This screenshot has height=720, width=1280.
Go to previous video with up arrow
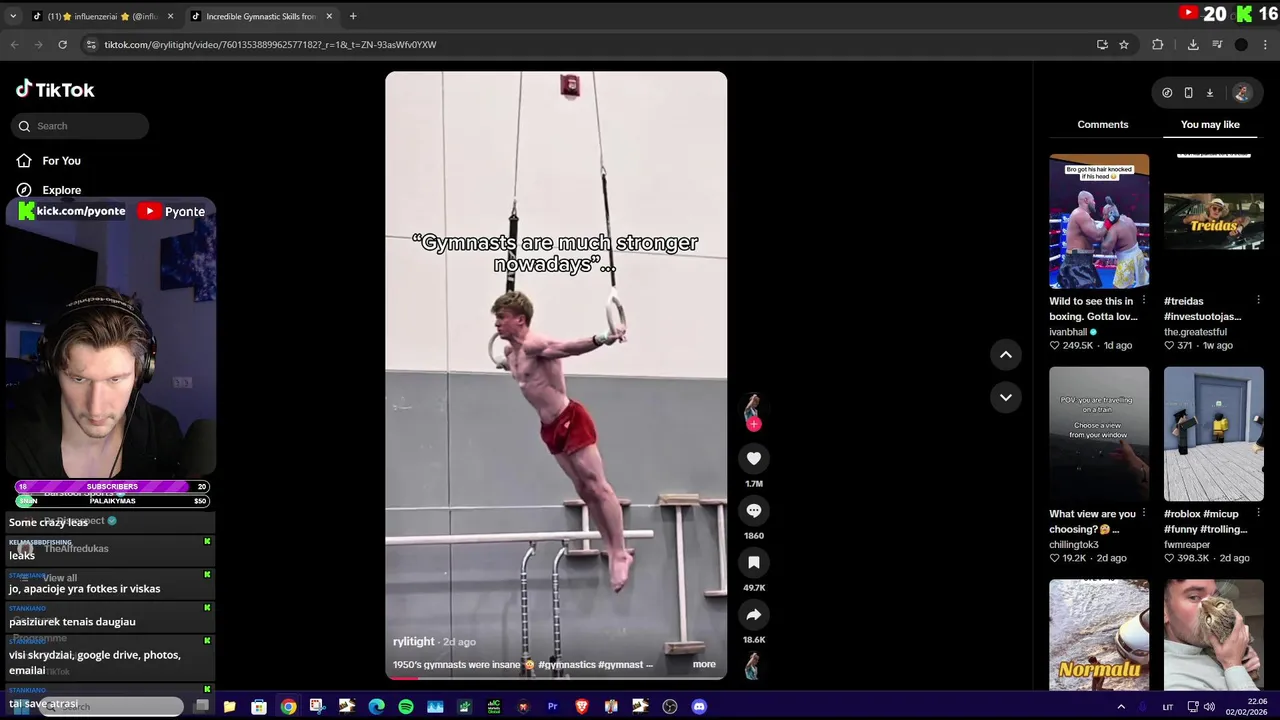point(1006,355)
